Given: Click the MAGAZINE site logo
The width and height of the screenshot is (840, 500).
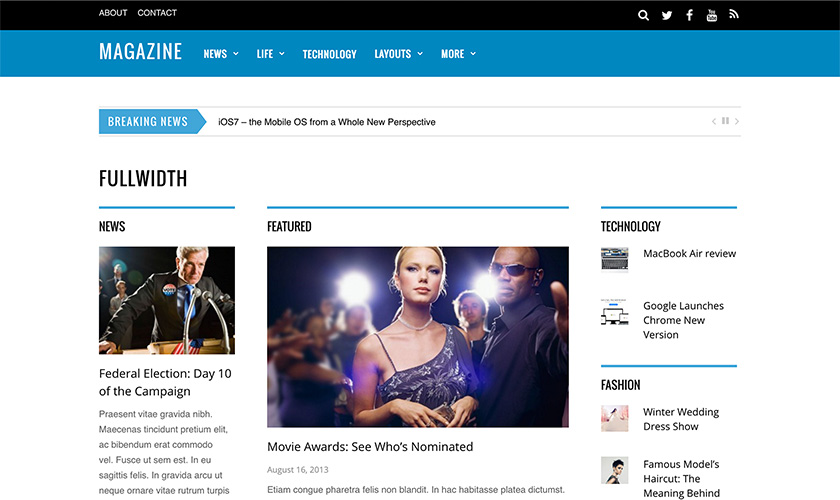Looking at the screenshot, I should [140, 51].
